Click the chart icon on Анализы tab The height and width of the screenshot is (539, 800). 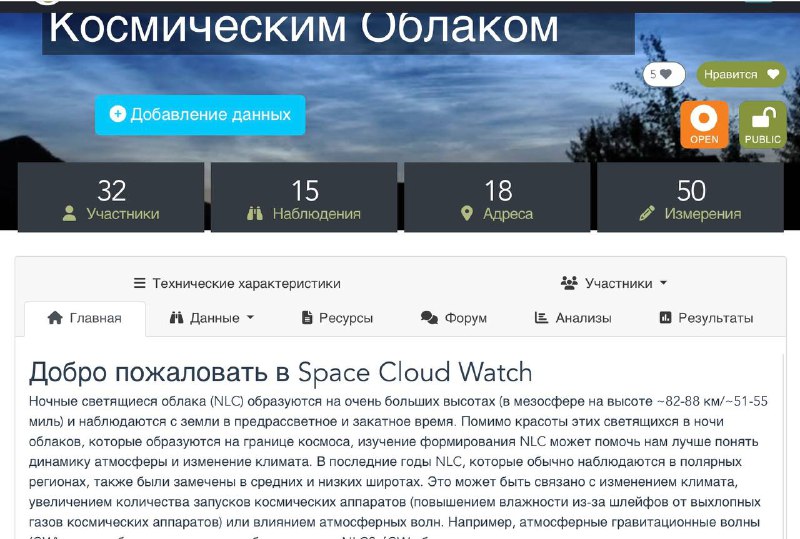click(541, 317)
